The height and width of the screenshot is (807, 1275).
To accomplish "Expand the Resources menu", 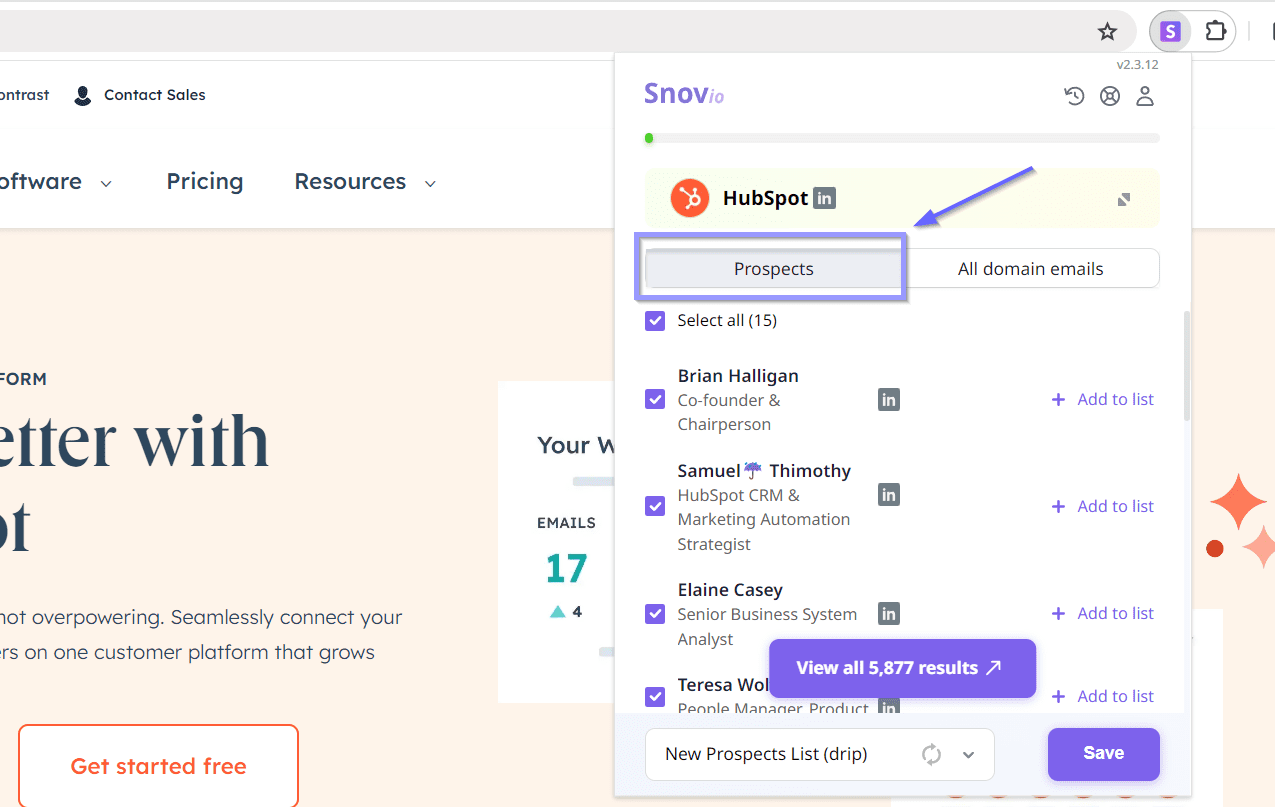I will (365, 182).
